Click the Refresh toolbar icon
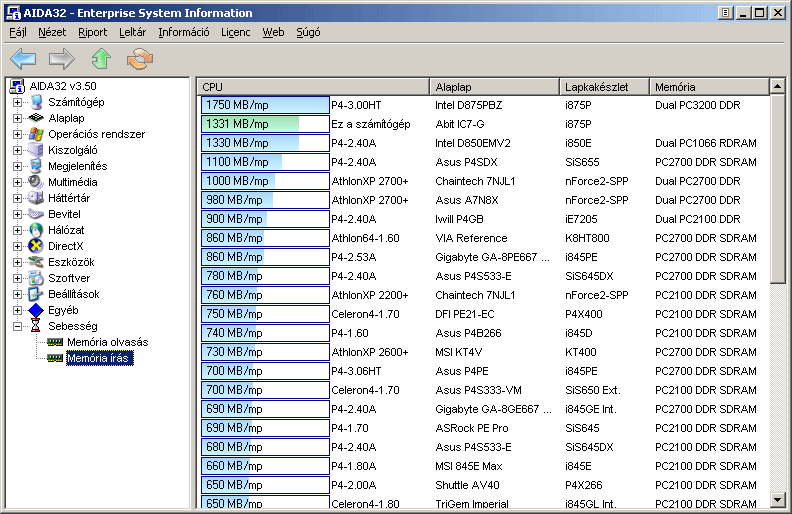This screenshot has width=792, height=514. coord(140,59)
